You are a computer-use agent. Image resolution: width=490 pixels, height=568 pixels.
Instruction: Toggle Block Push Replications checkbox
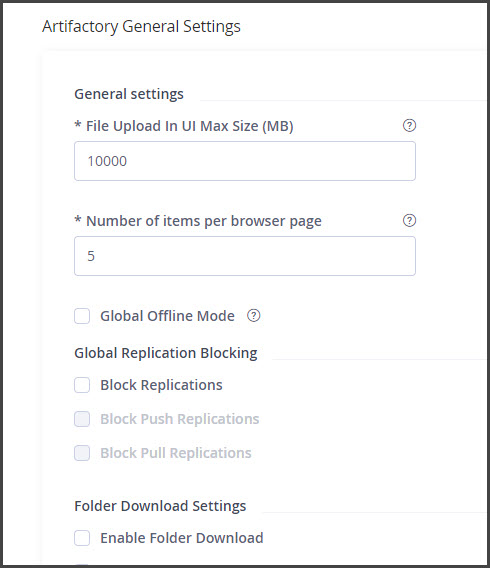pyautogui.click(x=82, y=419)
